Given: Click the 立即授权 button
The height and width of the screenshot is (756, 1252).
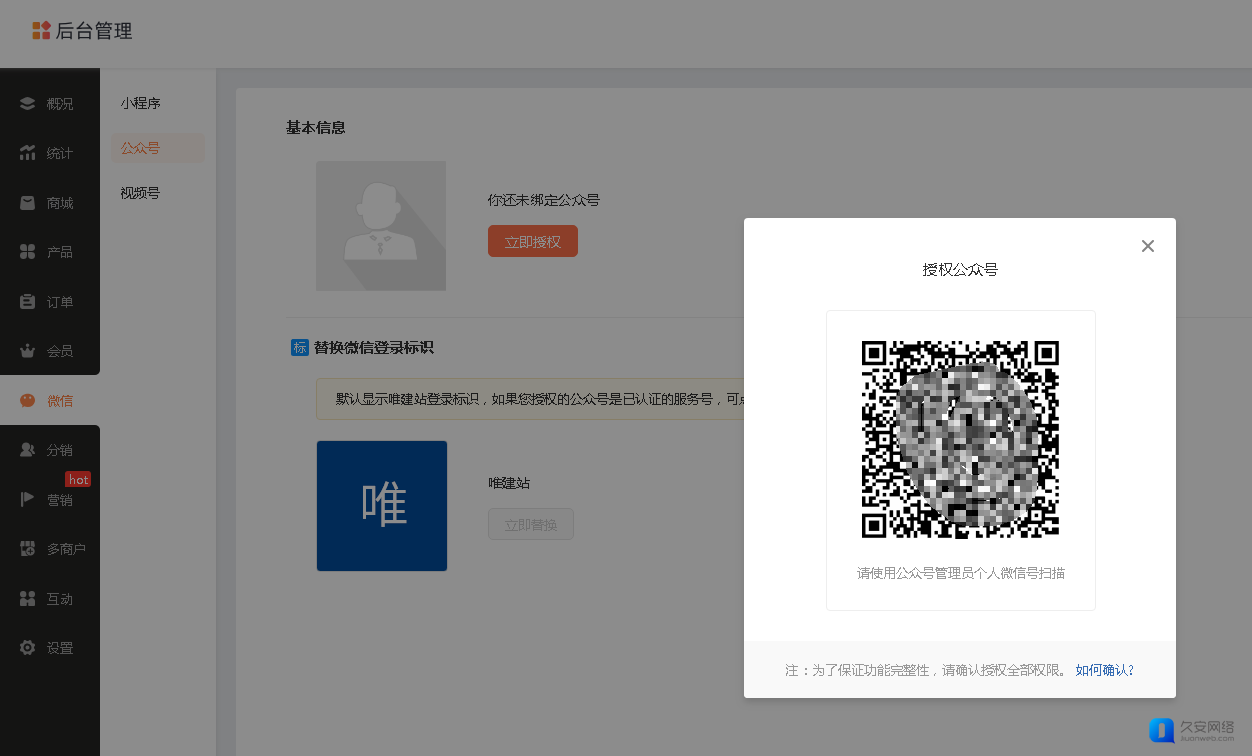Looking at the screenshot, I should [x=533, y=242].
